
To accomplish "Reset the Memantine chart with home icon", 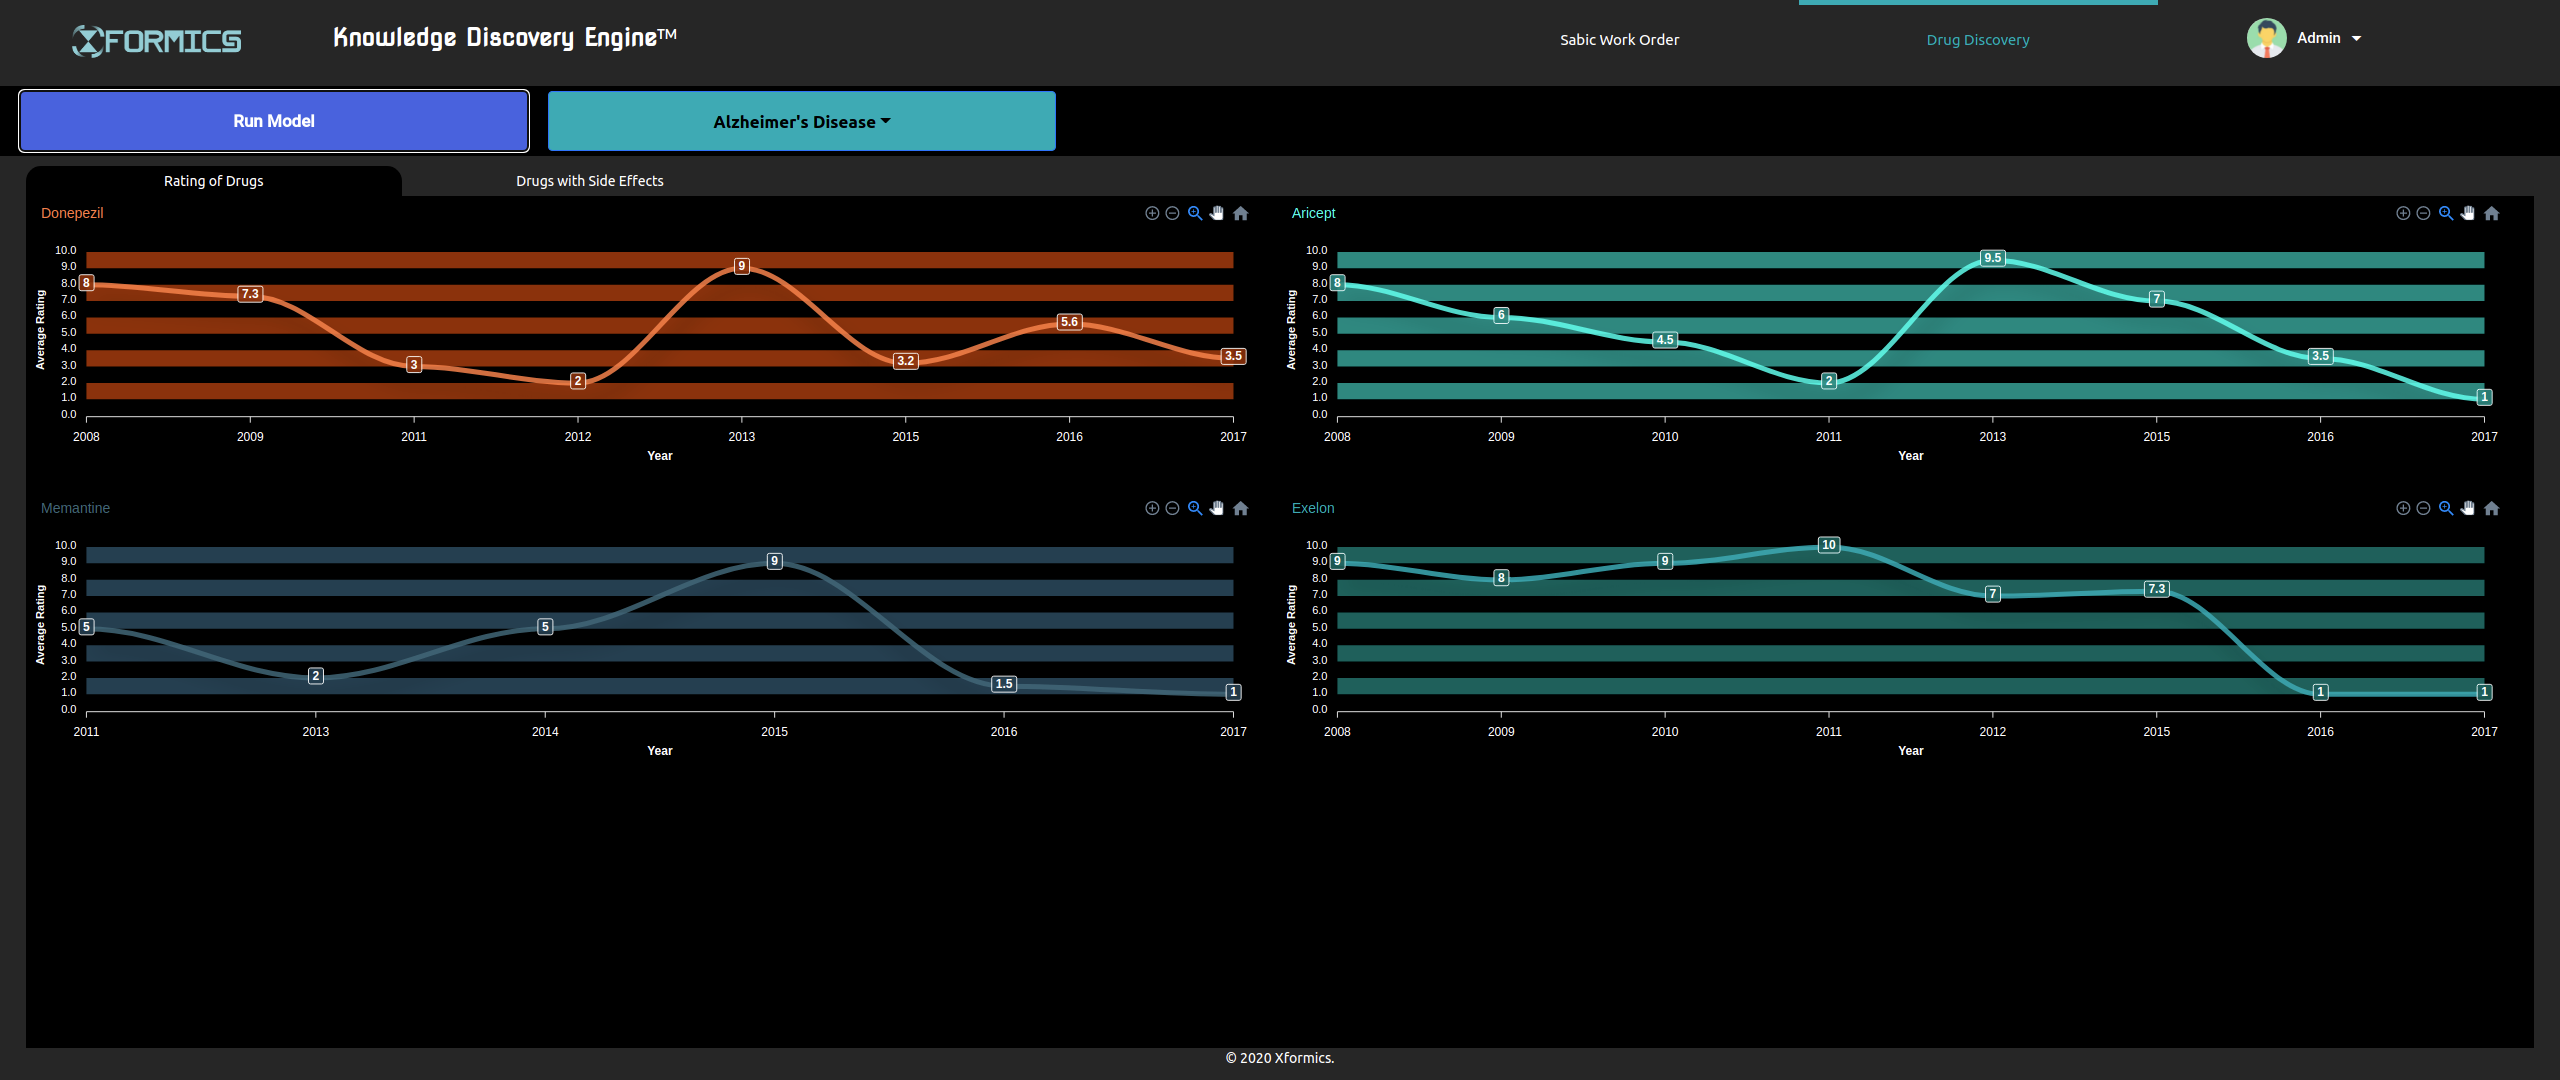I will coord(1241,508).
